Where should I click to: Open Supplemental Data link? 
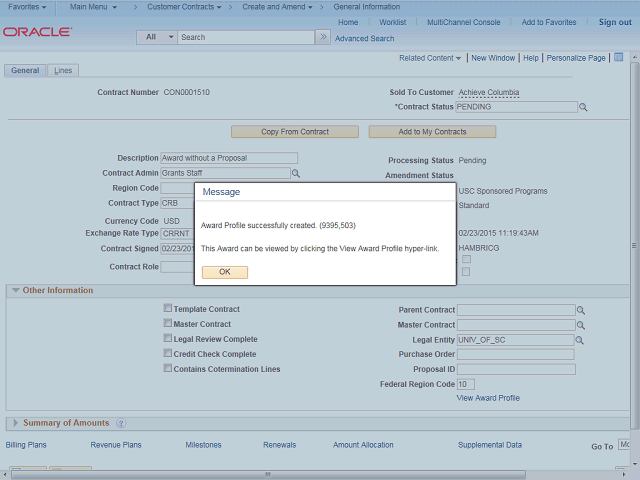pos(489,445)
